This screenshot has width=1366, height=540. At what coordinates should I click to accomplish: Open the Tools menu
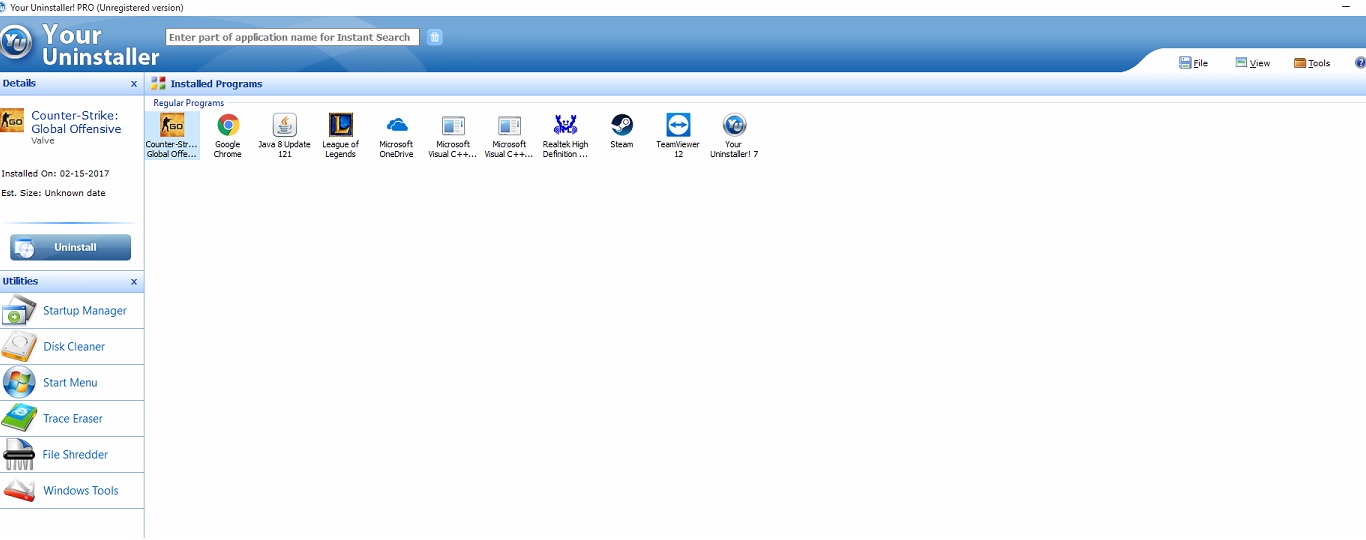[x=1312, y=63]
